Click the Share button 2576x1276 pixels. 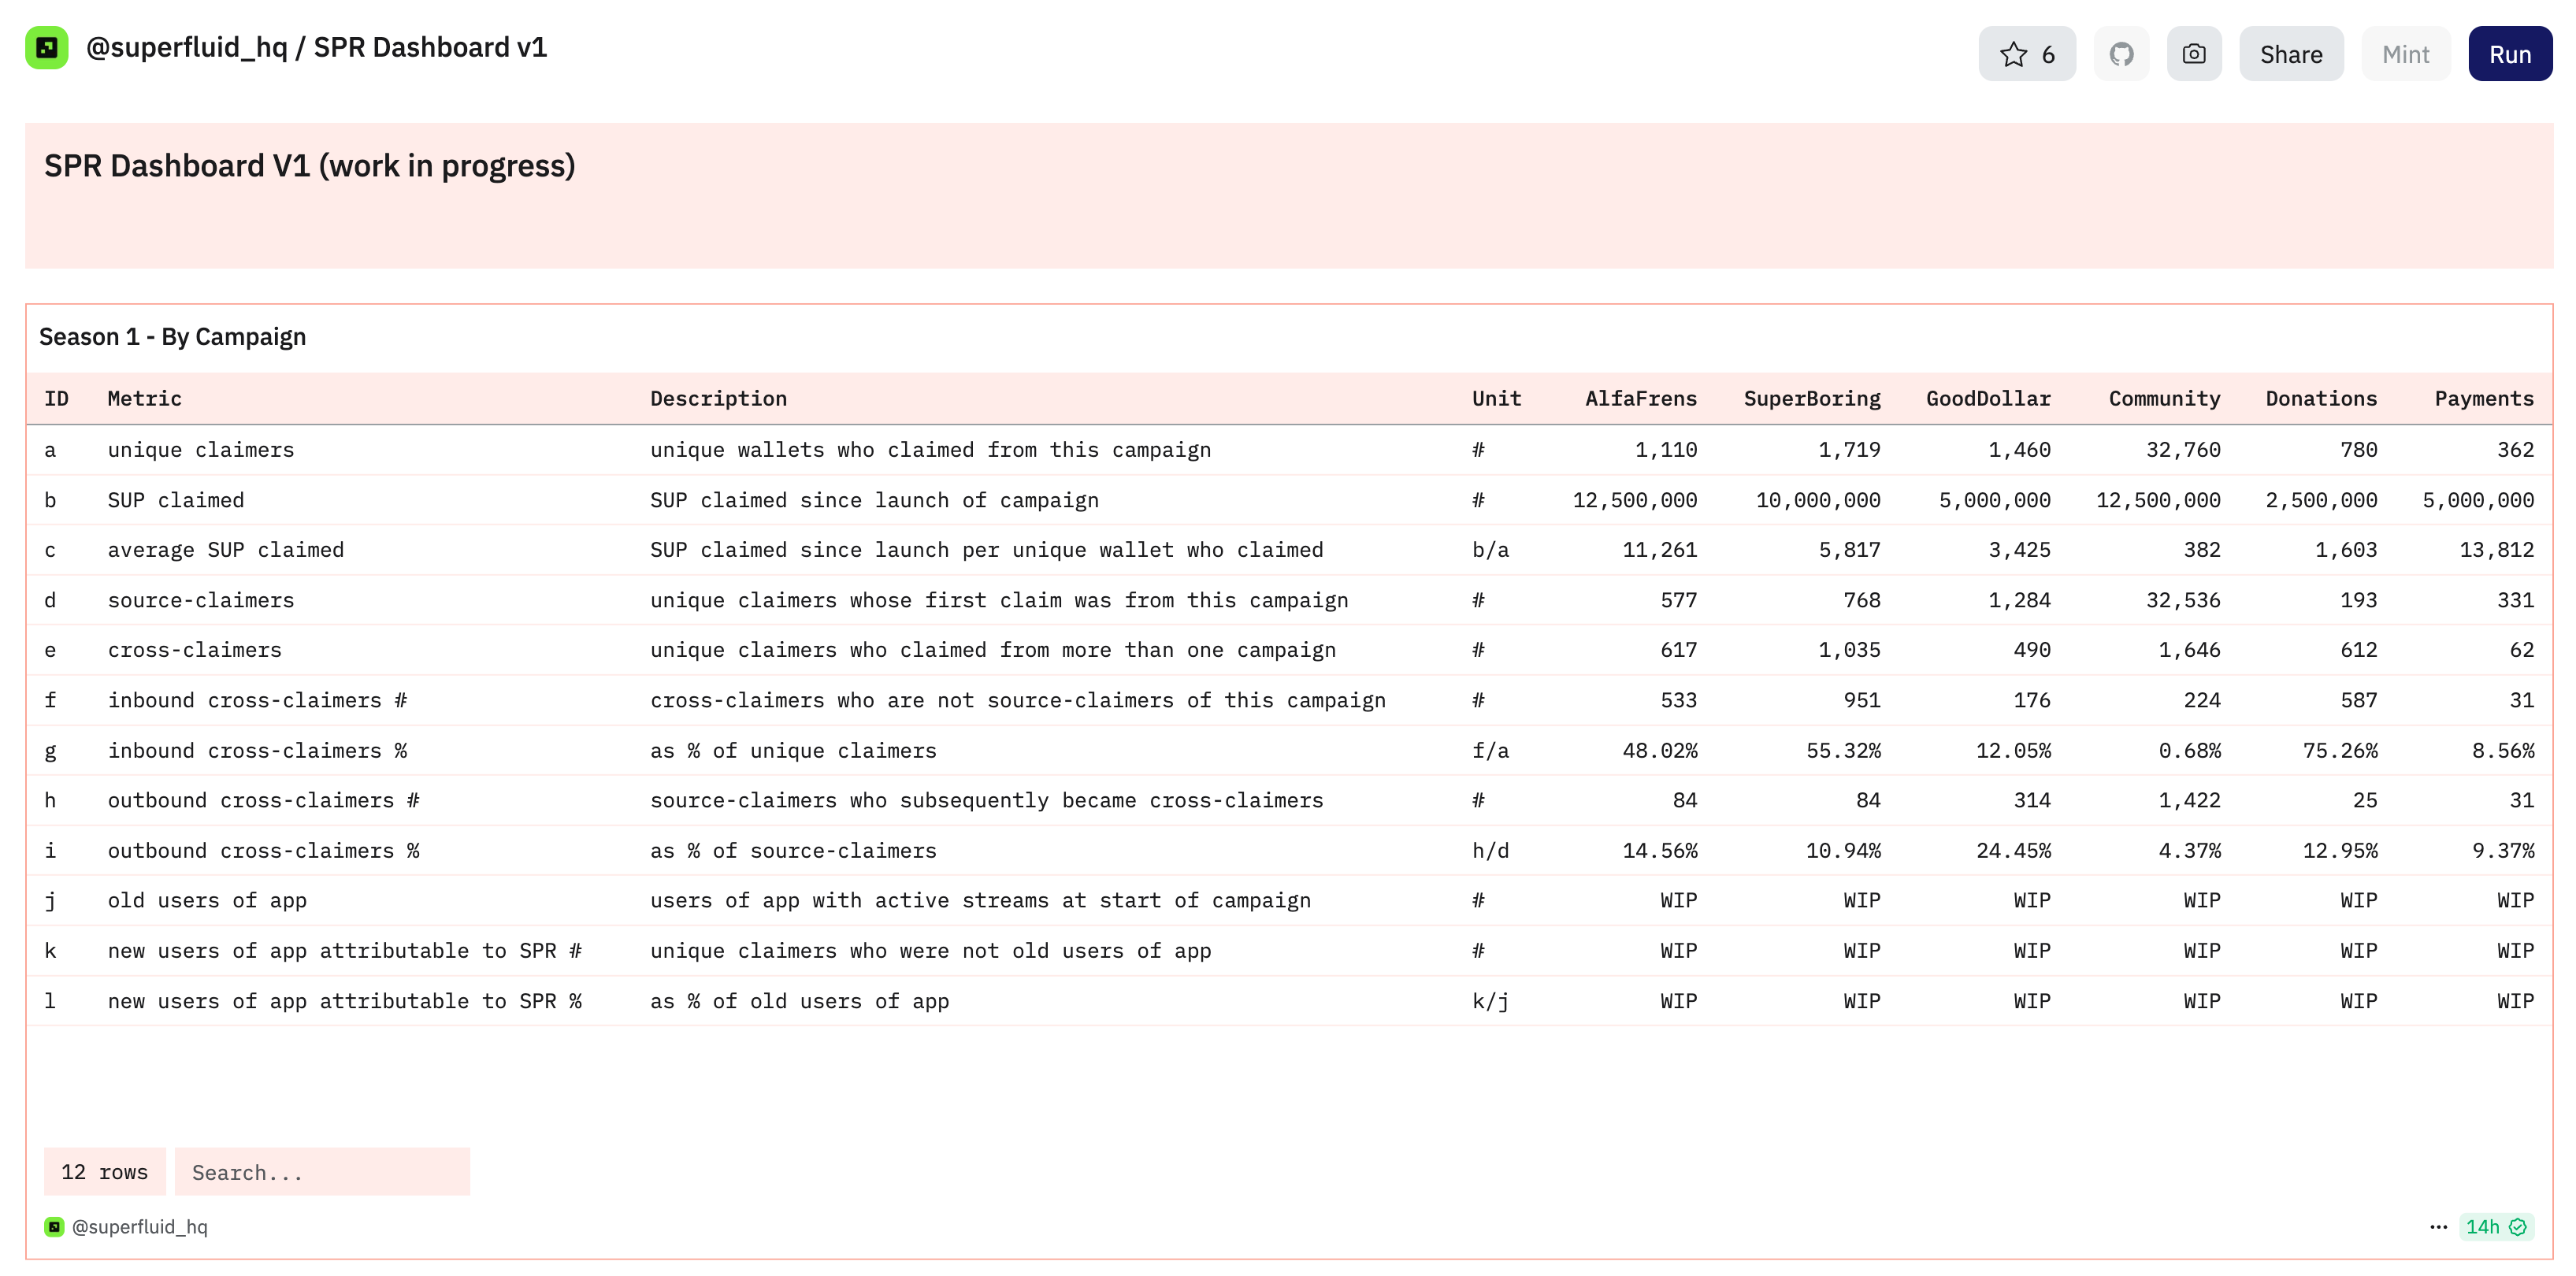2290,54
